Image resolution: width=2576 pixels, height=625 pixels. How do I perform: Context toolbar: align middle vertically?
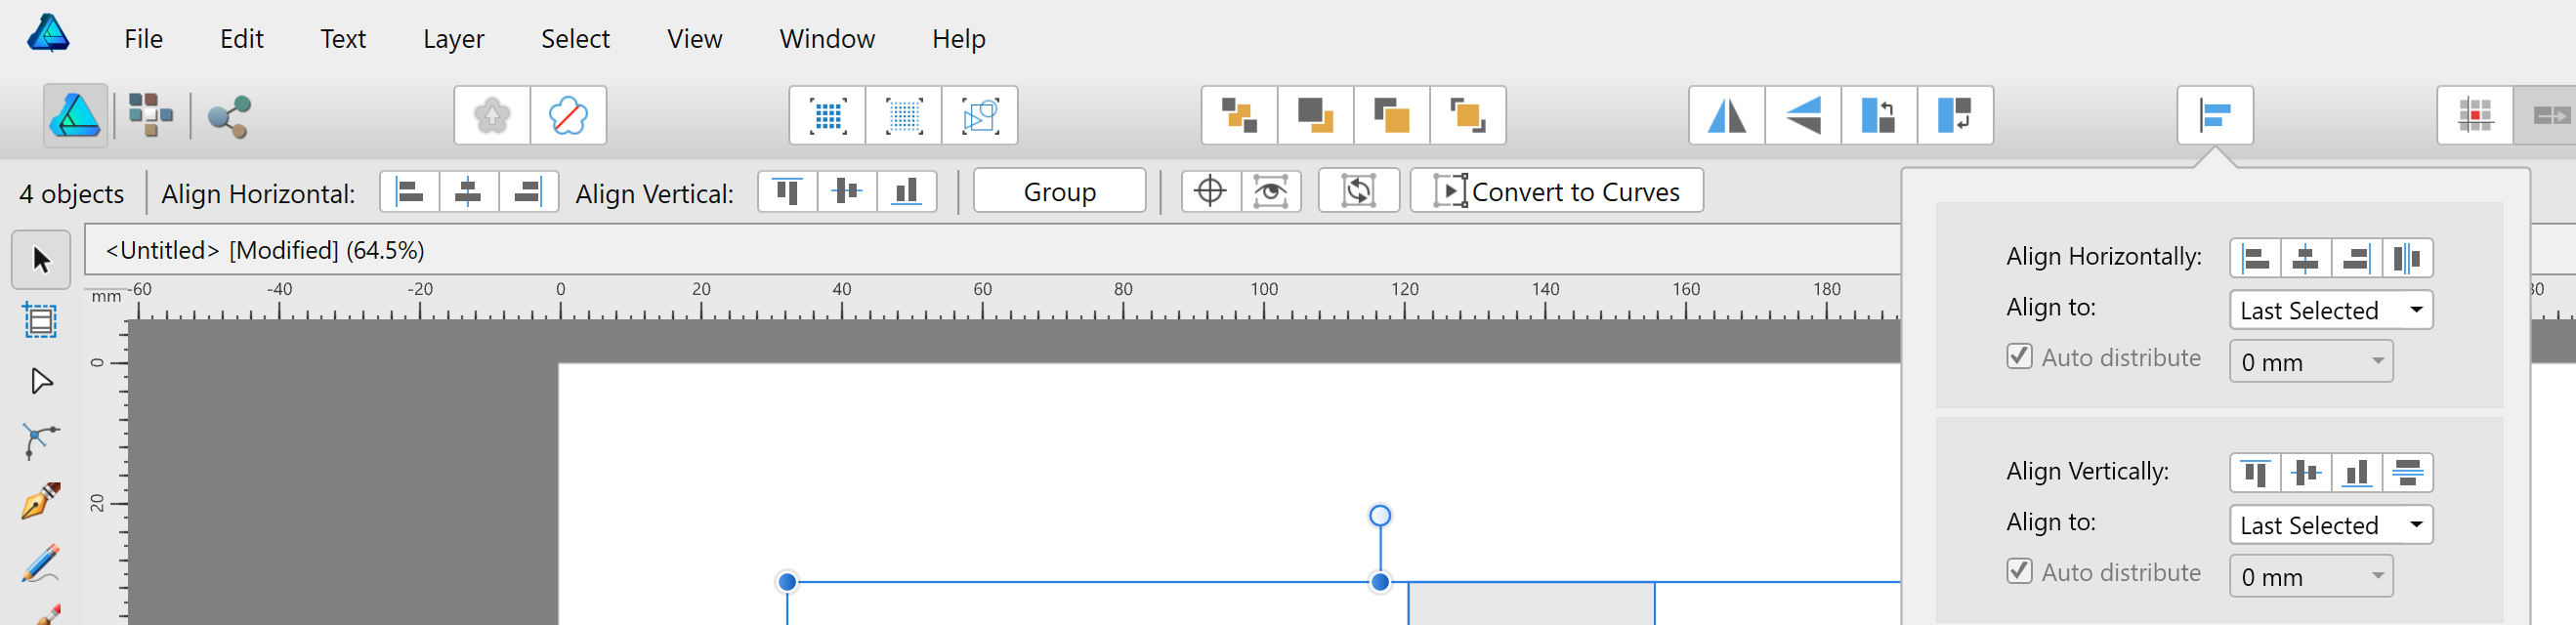847,191
